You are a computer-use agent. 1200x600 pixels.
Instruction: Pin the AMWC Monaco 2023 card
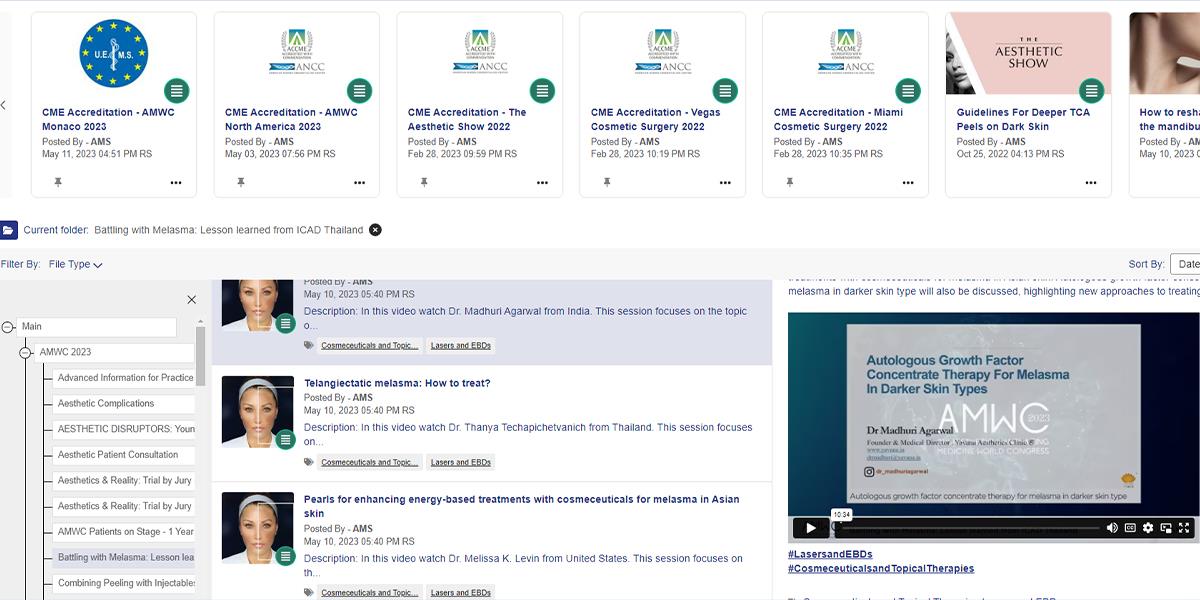point(58,182)
